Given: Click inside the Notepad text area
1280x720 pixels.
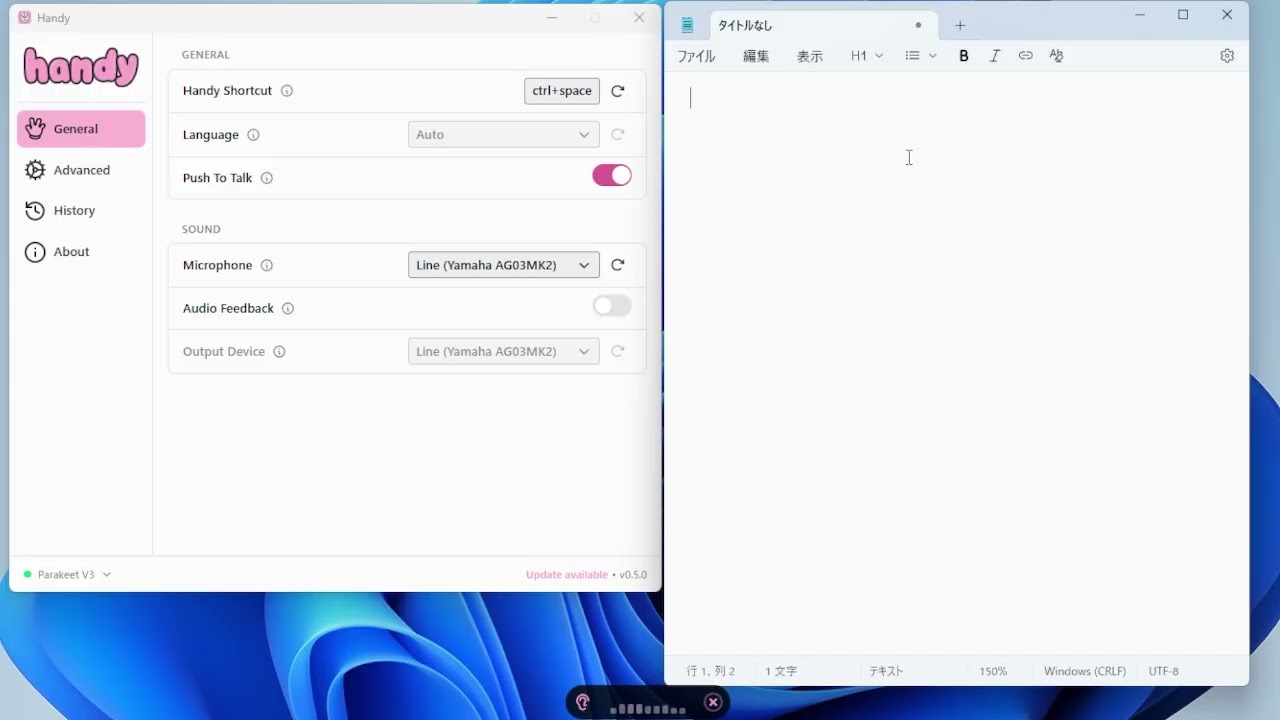Looking at the screenshot, I should pos(956,365).
